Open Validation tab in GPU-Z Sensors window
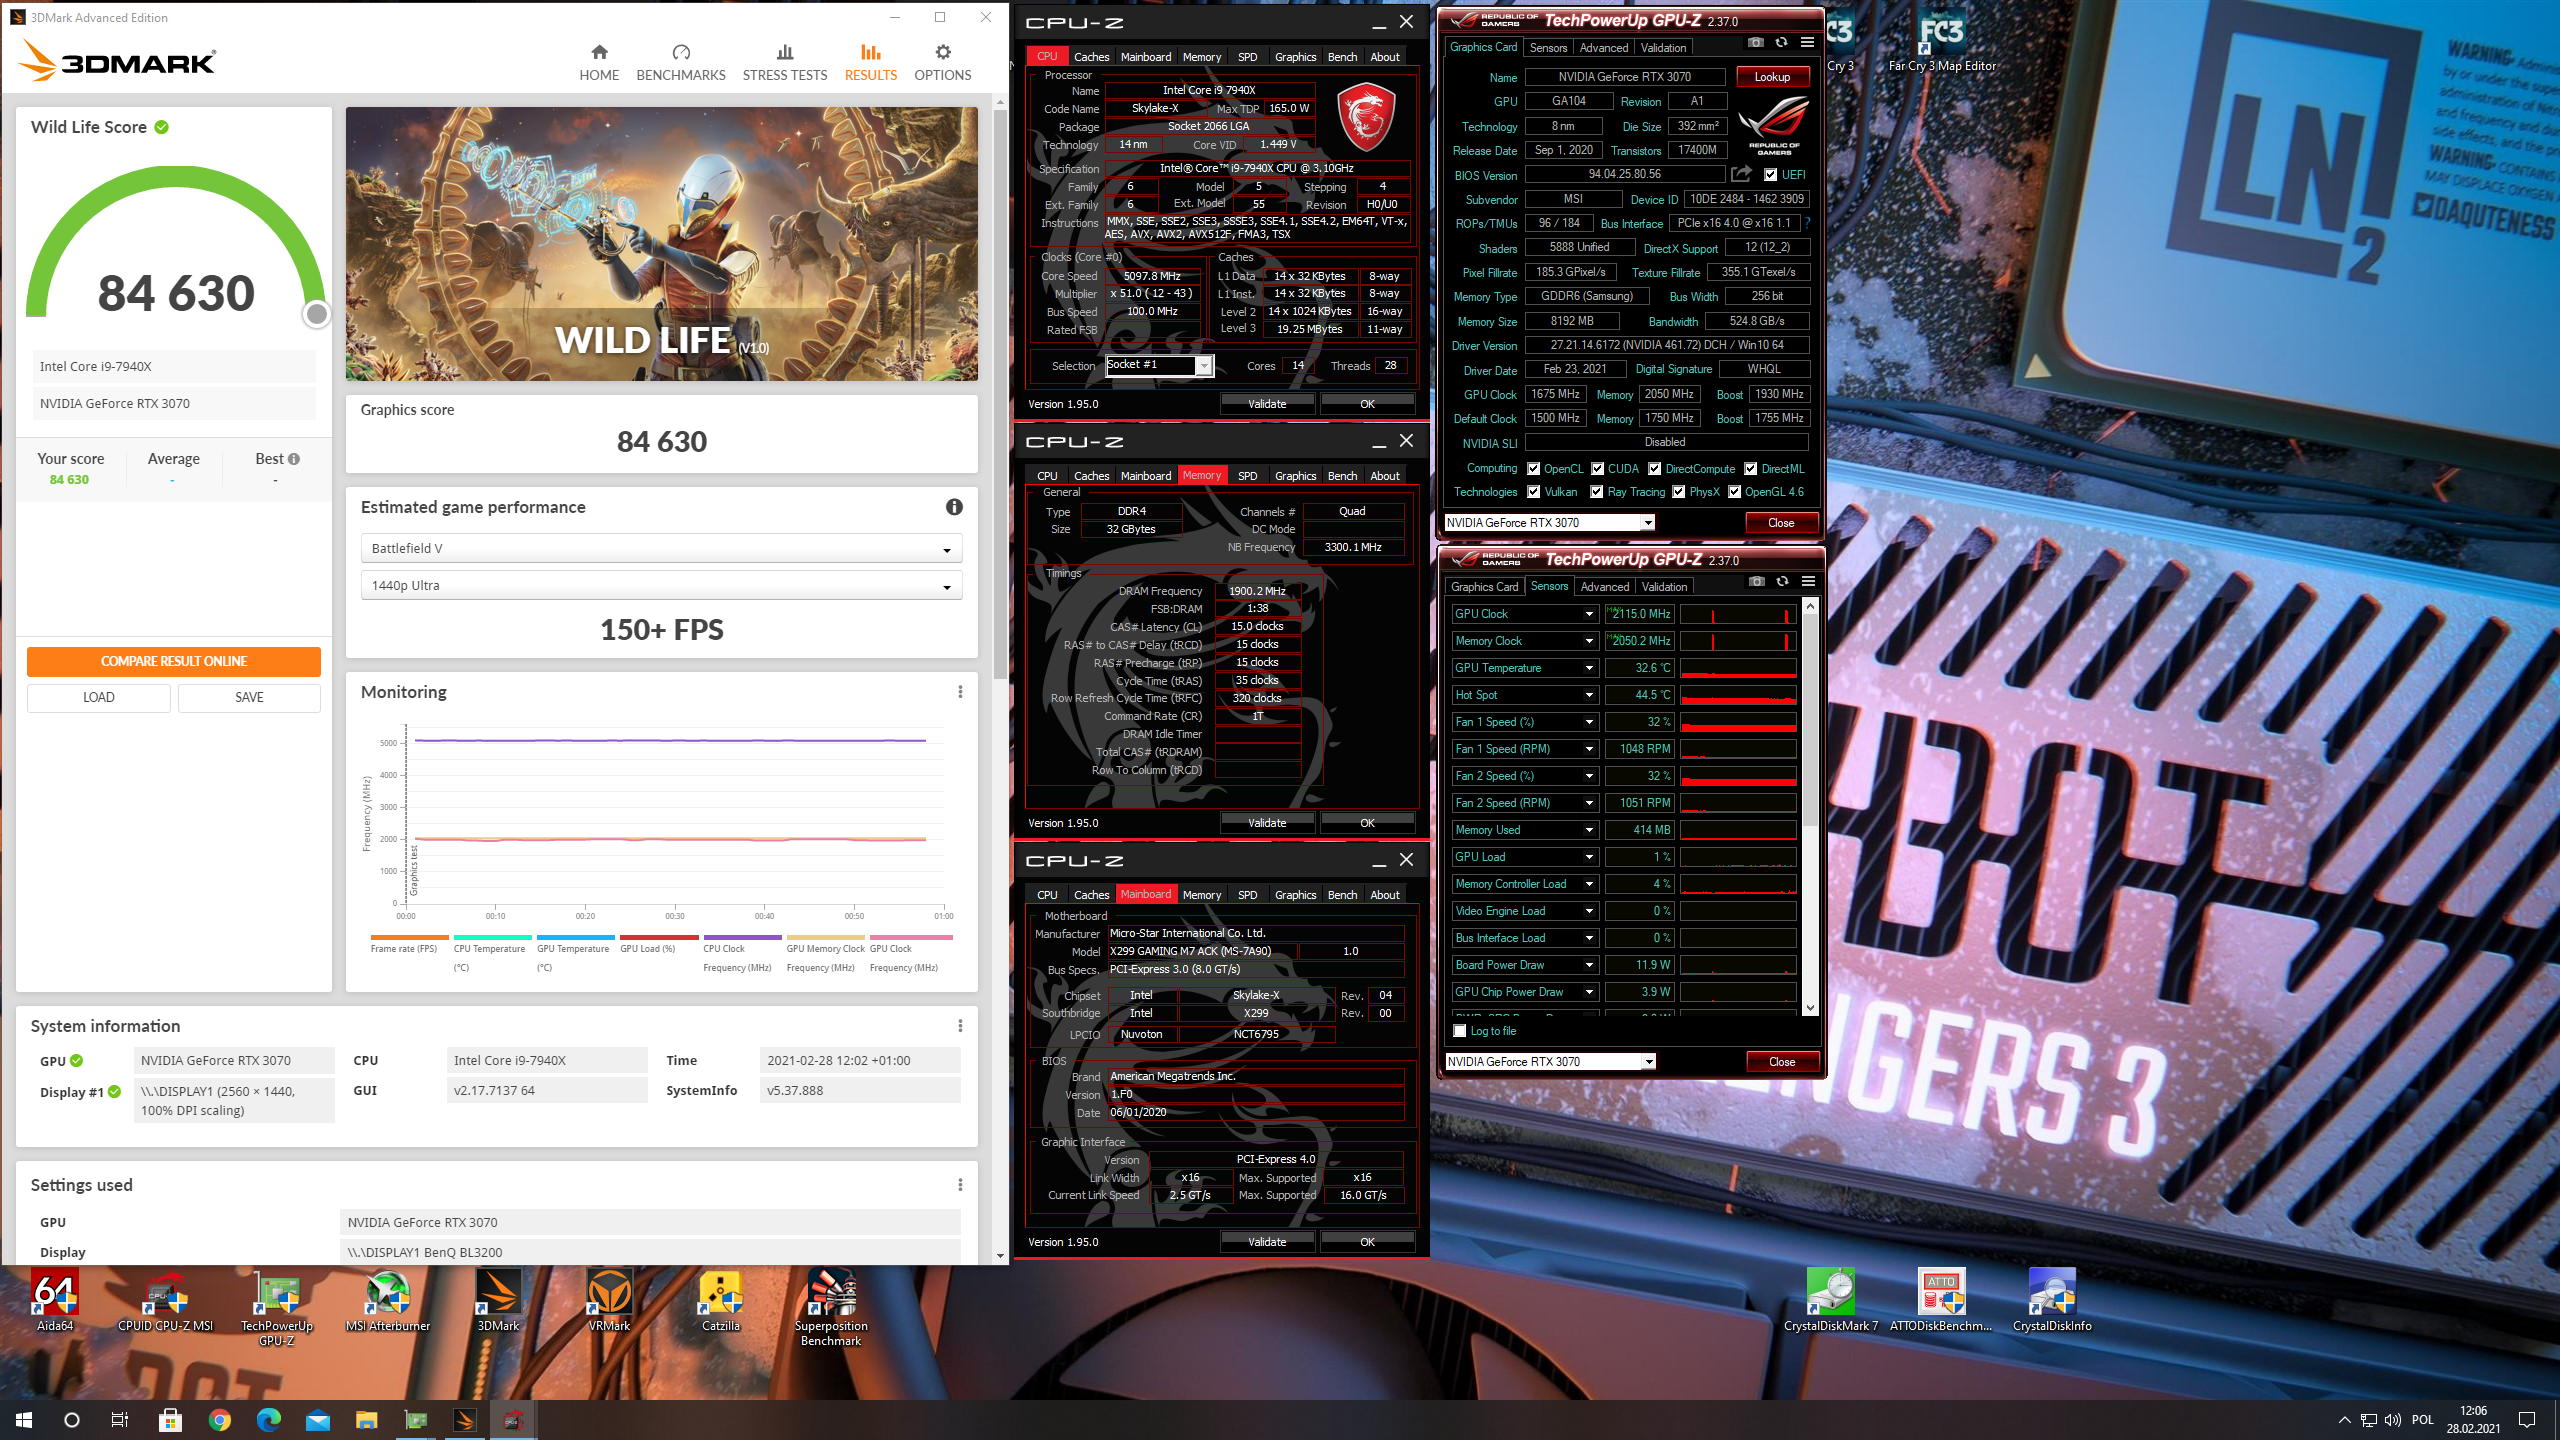The image size is (2560, 1440). 1665,587
